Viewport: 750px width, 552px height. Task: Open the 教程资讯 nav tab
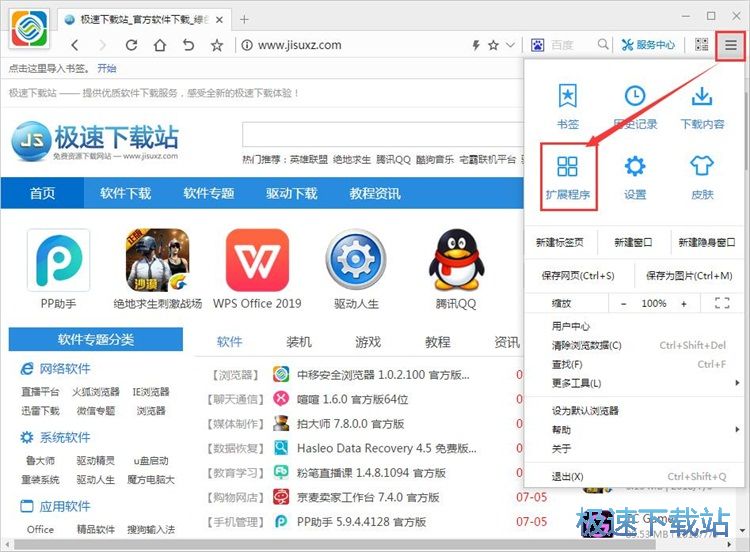[375, 193]
